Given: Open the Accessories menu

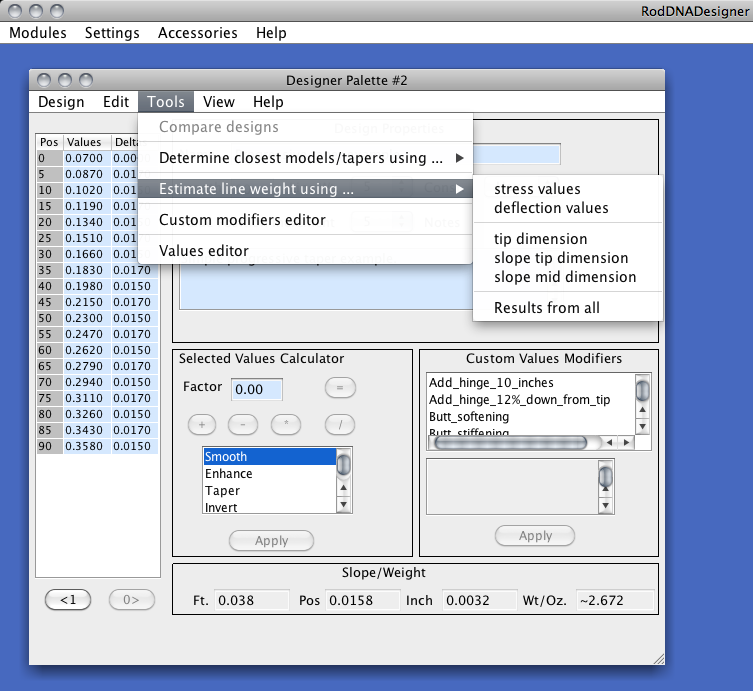Looking at the screenshot, I should (x=197, y=33).
